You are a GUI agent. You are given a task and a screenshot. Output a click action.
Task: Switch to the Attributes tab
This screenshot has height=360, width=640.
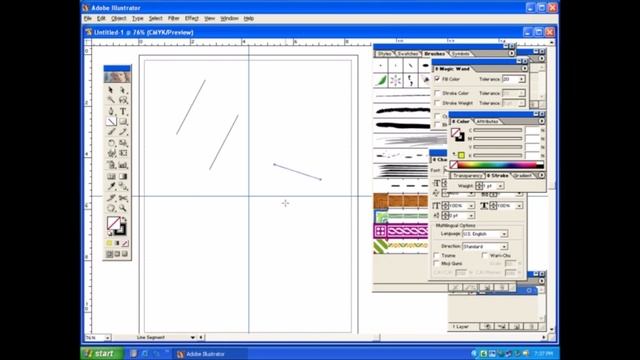[487, 122]
